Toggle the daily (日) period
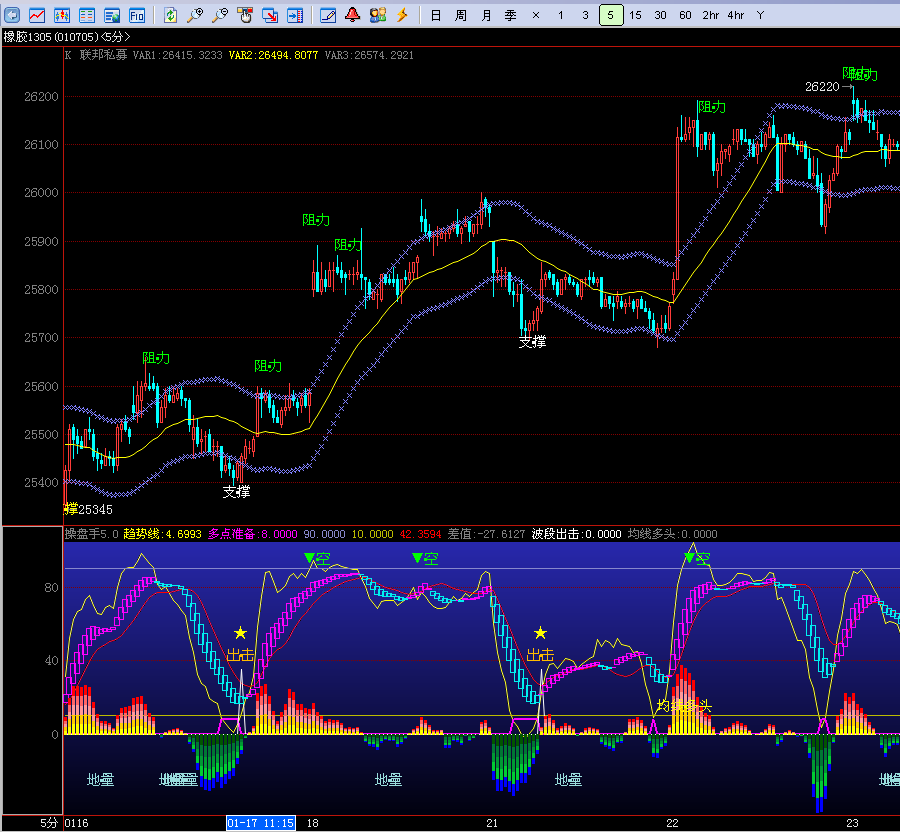Screen dimensions: 900x832 [x=435, y=15]
